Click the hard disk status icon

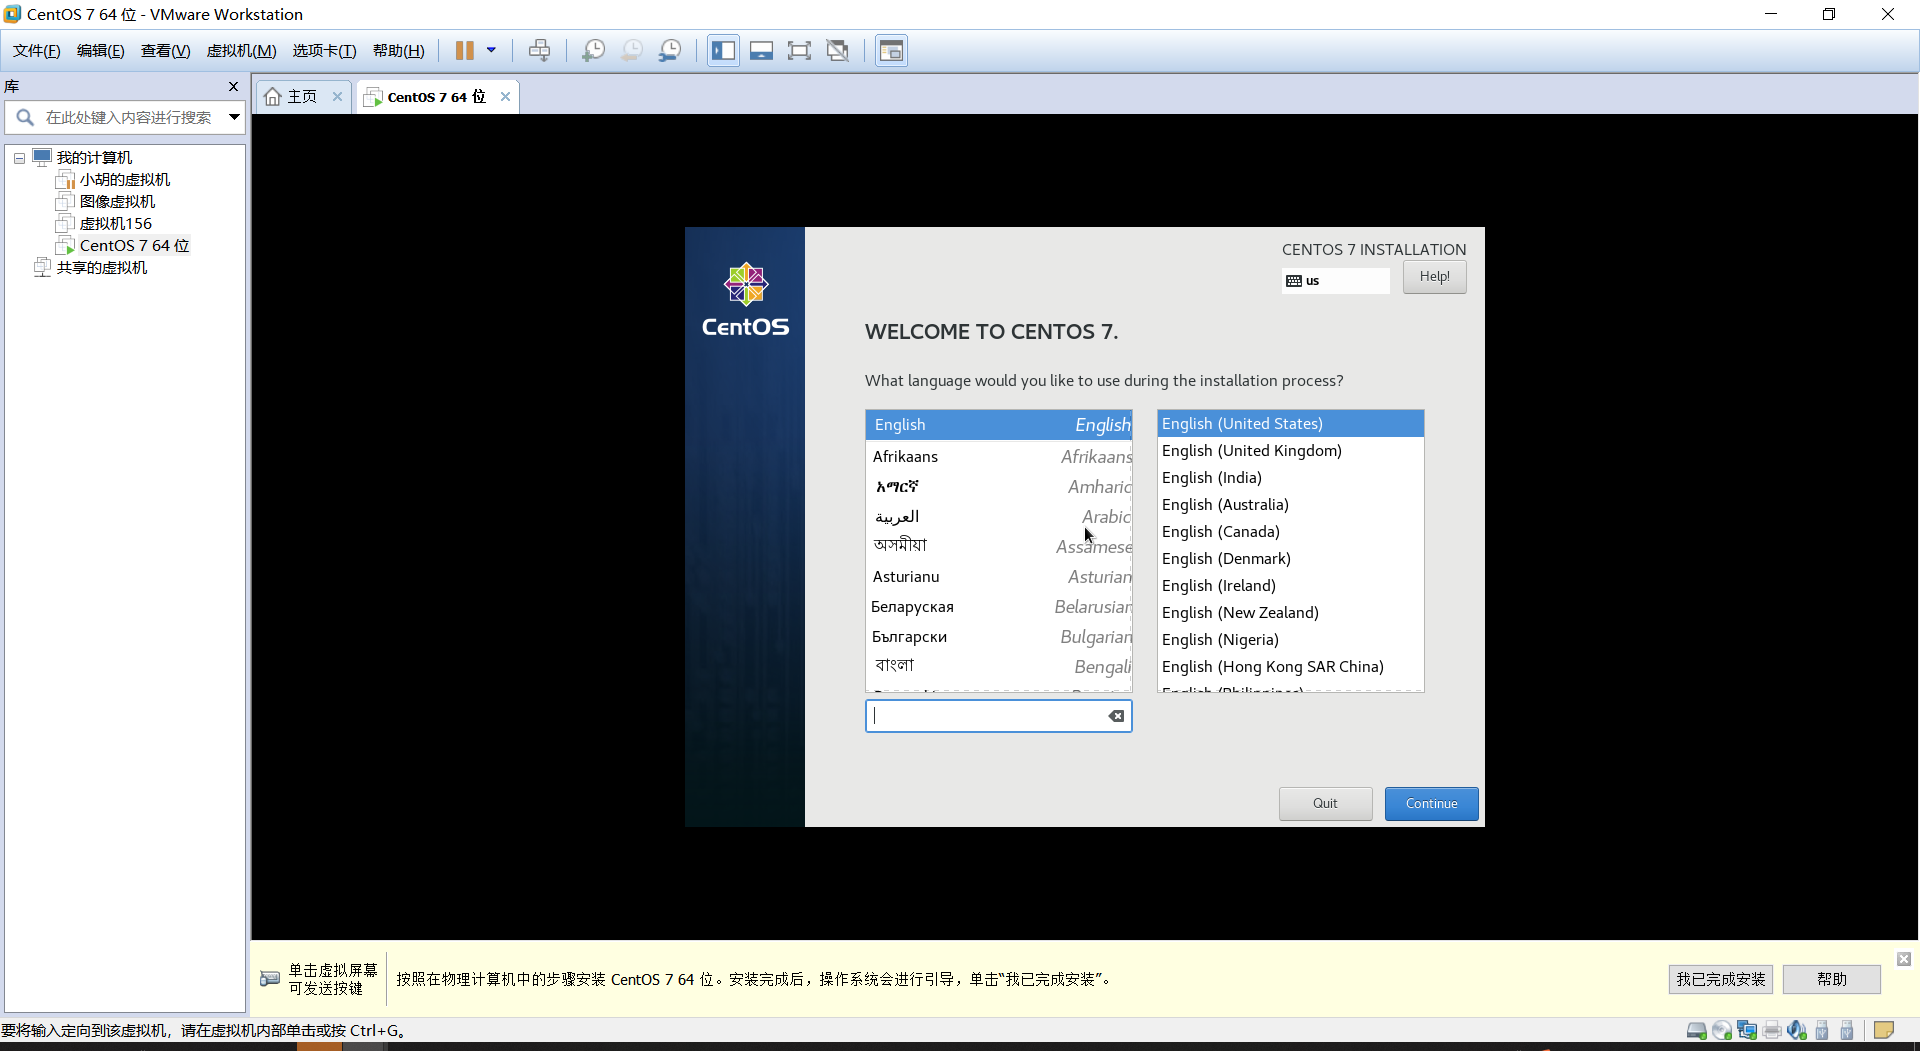tap(1697, 1031)
